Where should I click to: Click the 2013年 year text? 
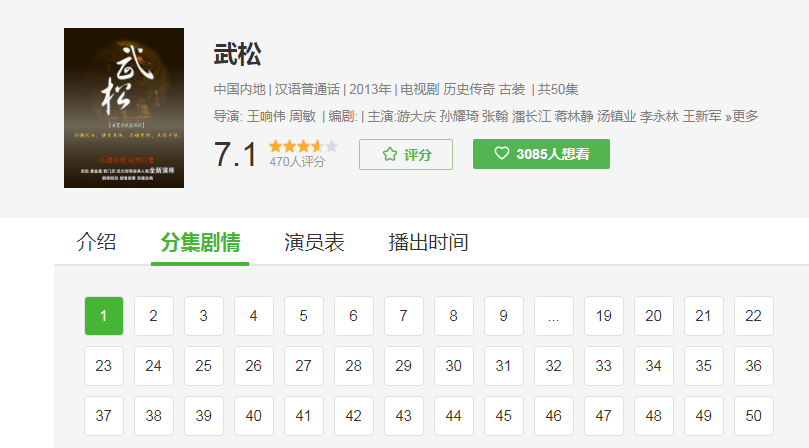[x=370, y=89]
